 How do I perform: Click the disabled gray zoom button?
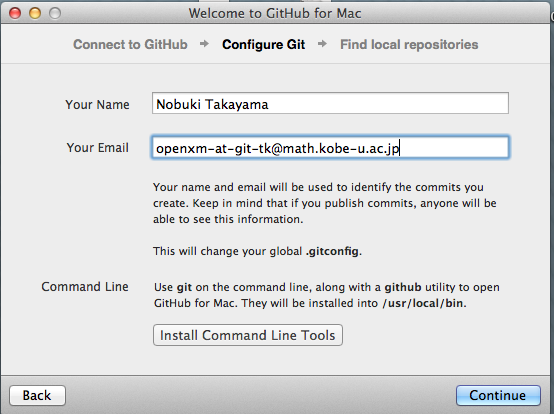click(55, 13)
